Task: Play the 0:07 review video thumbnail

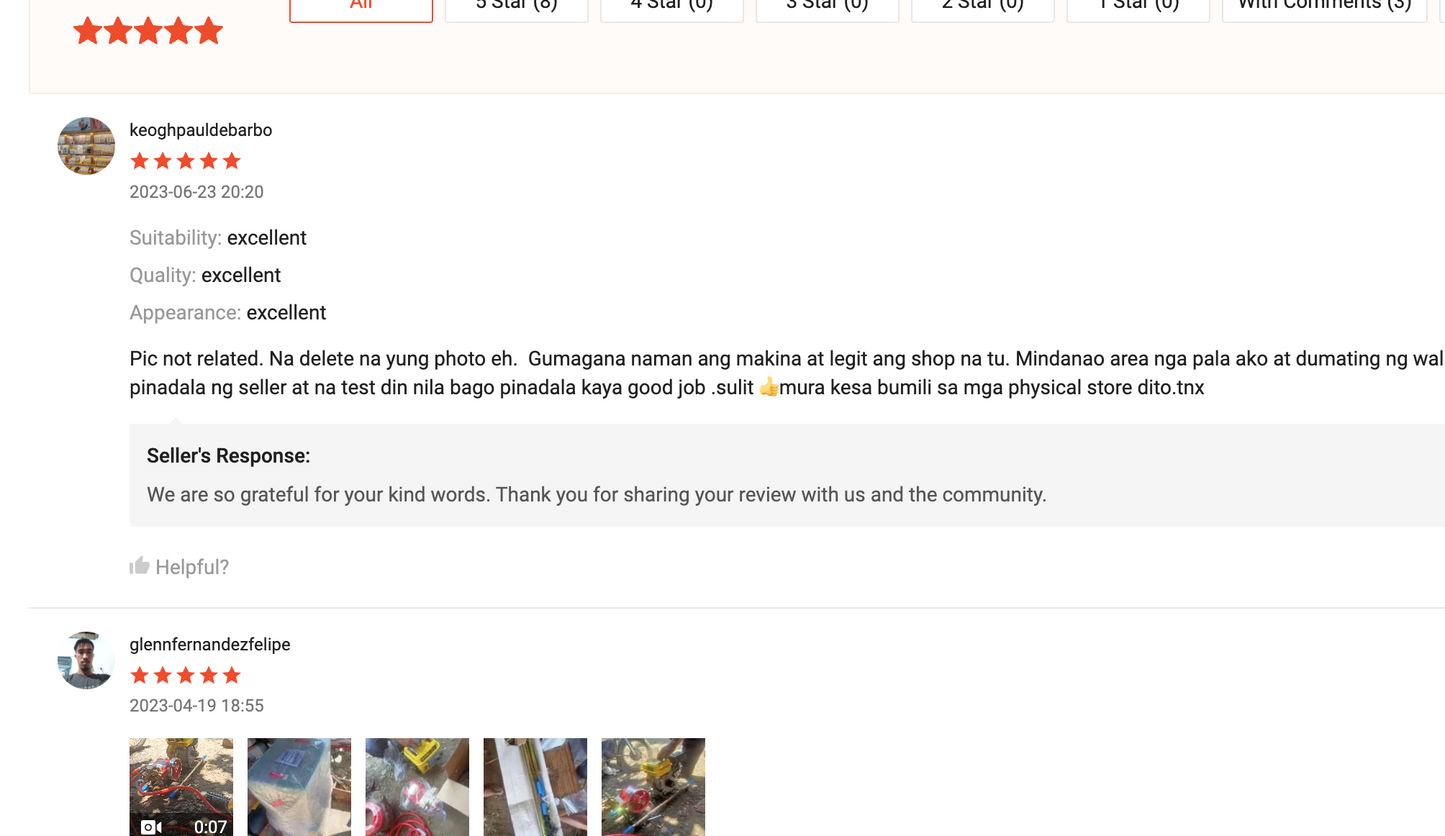Action: pyautogui.click(x=181, y=787)
